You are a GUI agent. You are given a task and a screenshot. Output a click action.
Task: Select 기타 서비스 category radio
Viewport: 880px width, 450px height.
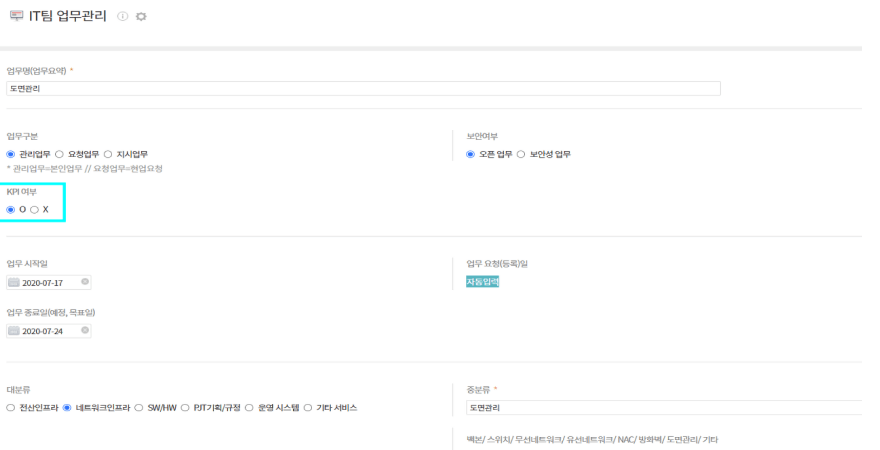308,408
